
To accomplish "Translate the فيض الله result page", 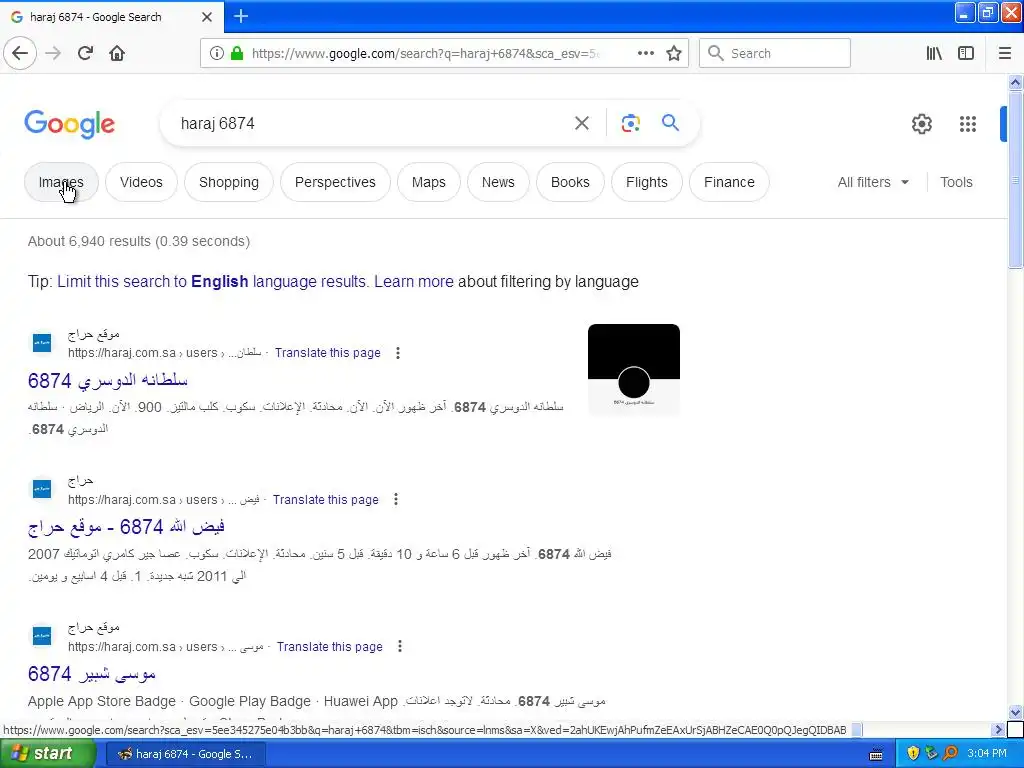I will [x=325, y=500].
